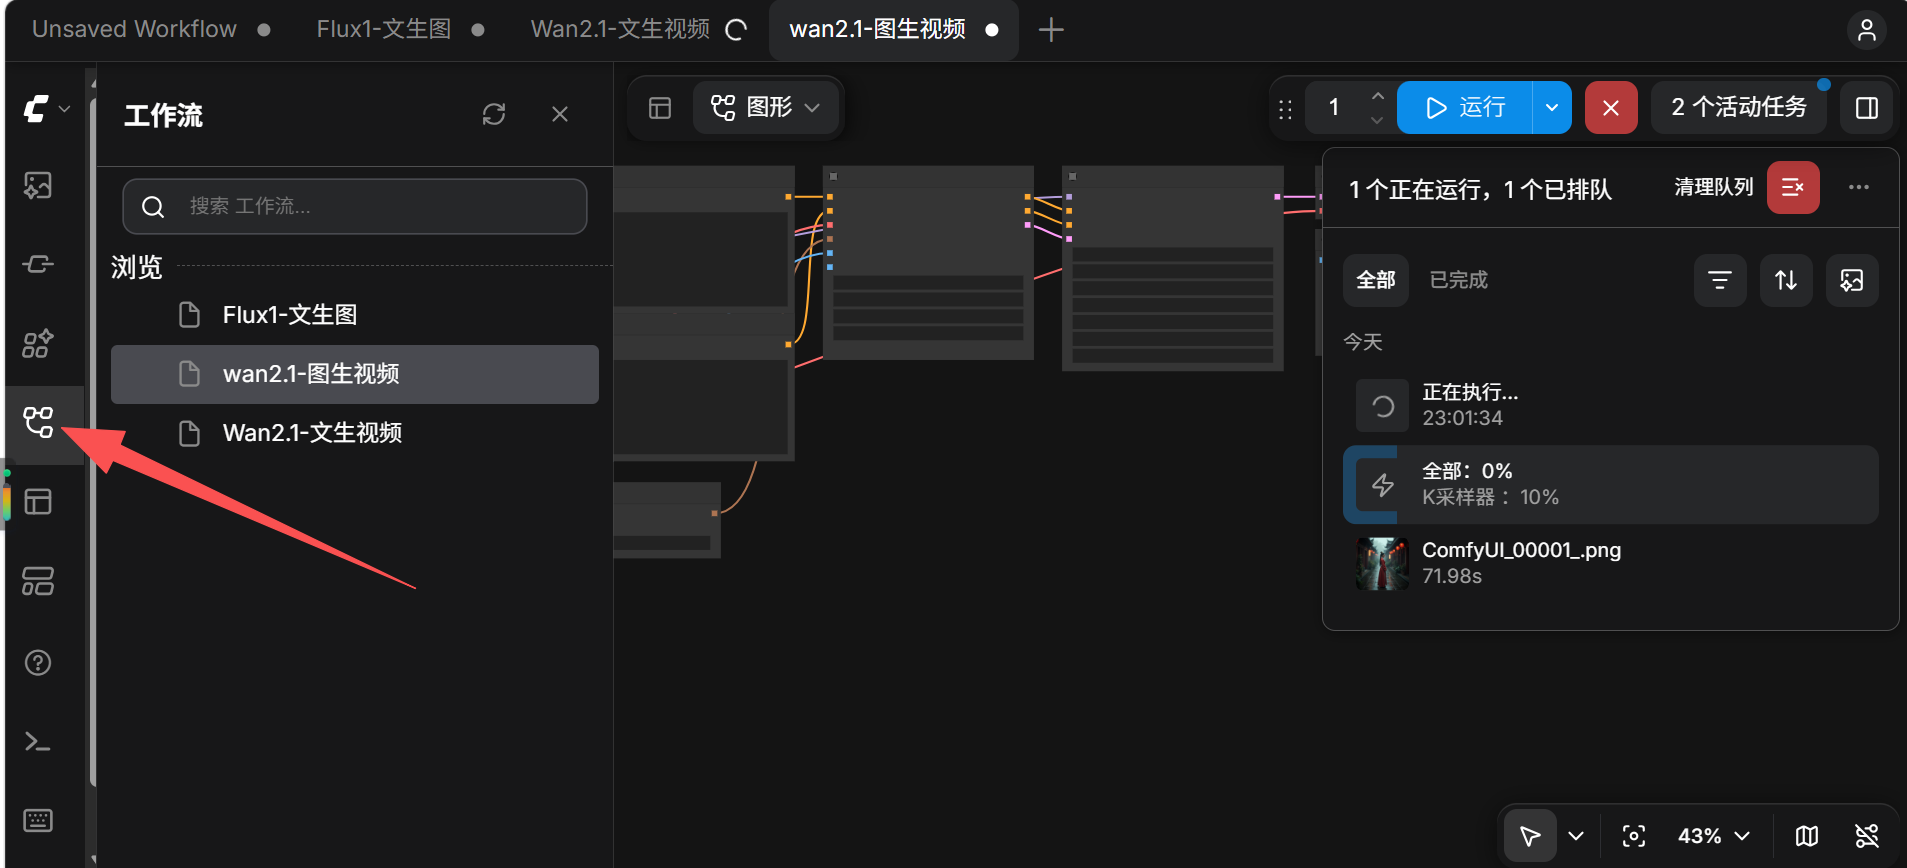Select wan2.1-图生视频 in the browse list
Screen dimensions: 1907x868
click(x=355, y=374)
